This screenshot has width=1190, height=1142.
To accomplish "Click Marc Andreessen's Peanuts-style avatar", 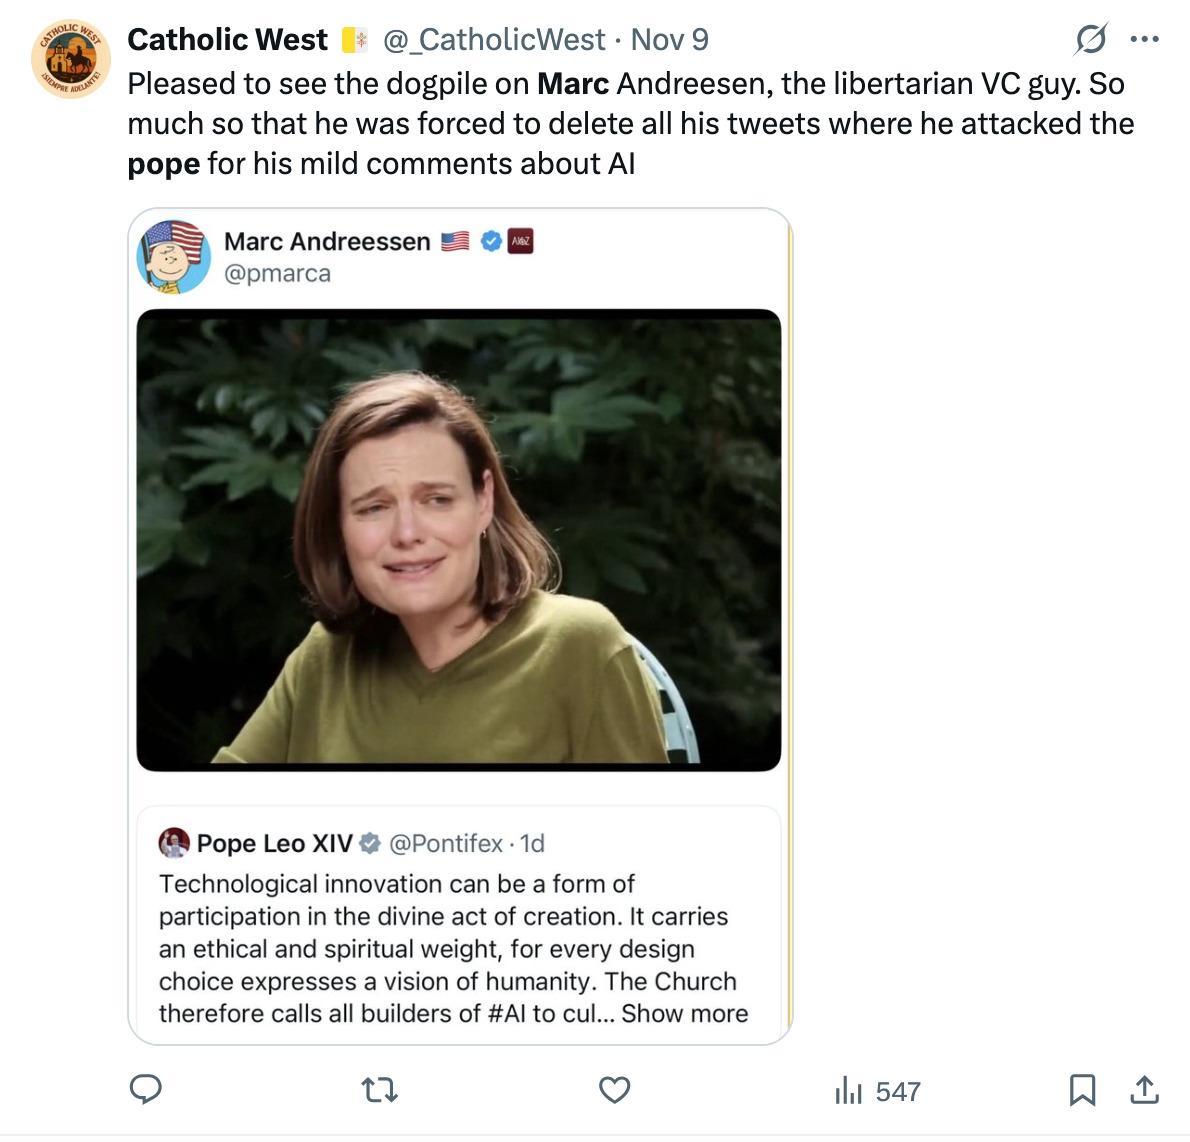I will pos(173,257).
